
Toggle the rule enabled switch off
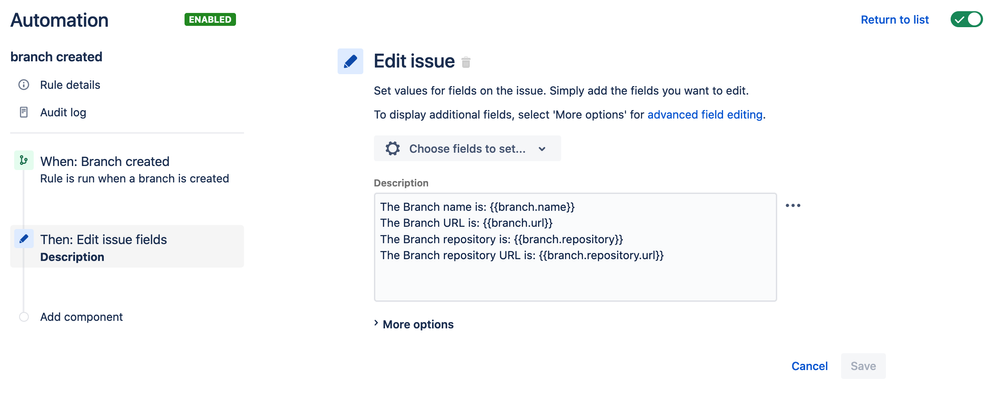coord(967,20)
